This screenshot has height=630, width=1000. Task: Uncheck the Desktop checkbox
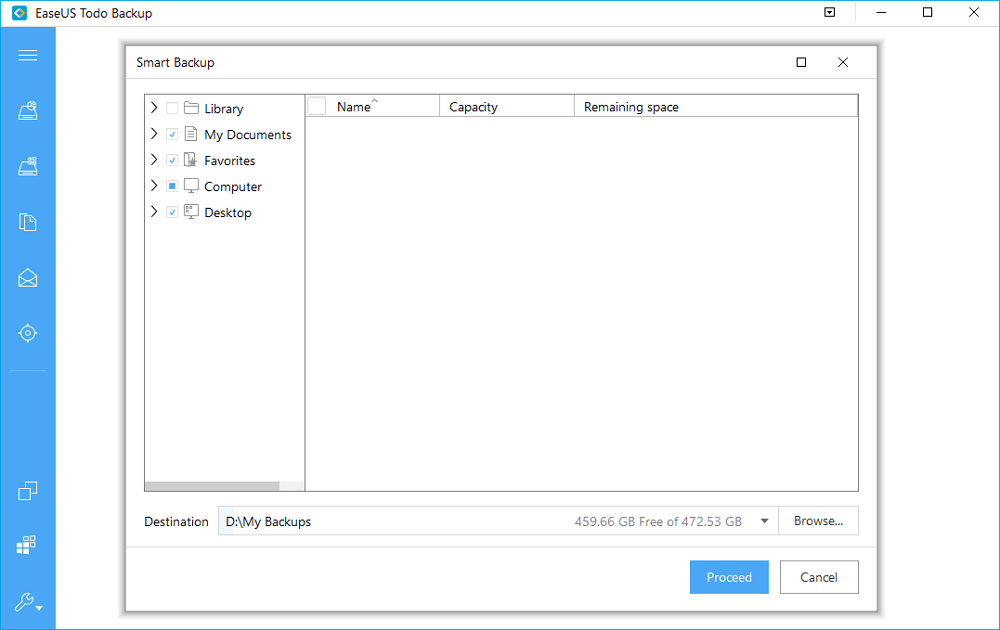tap(172, 212)
